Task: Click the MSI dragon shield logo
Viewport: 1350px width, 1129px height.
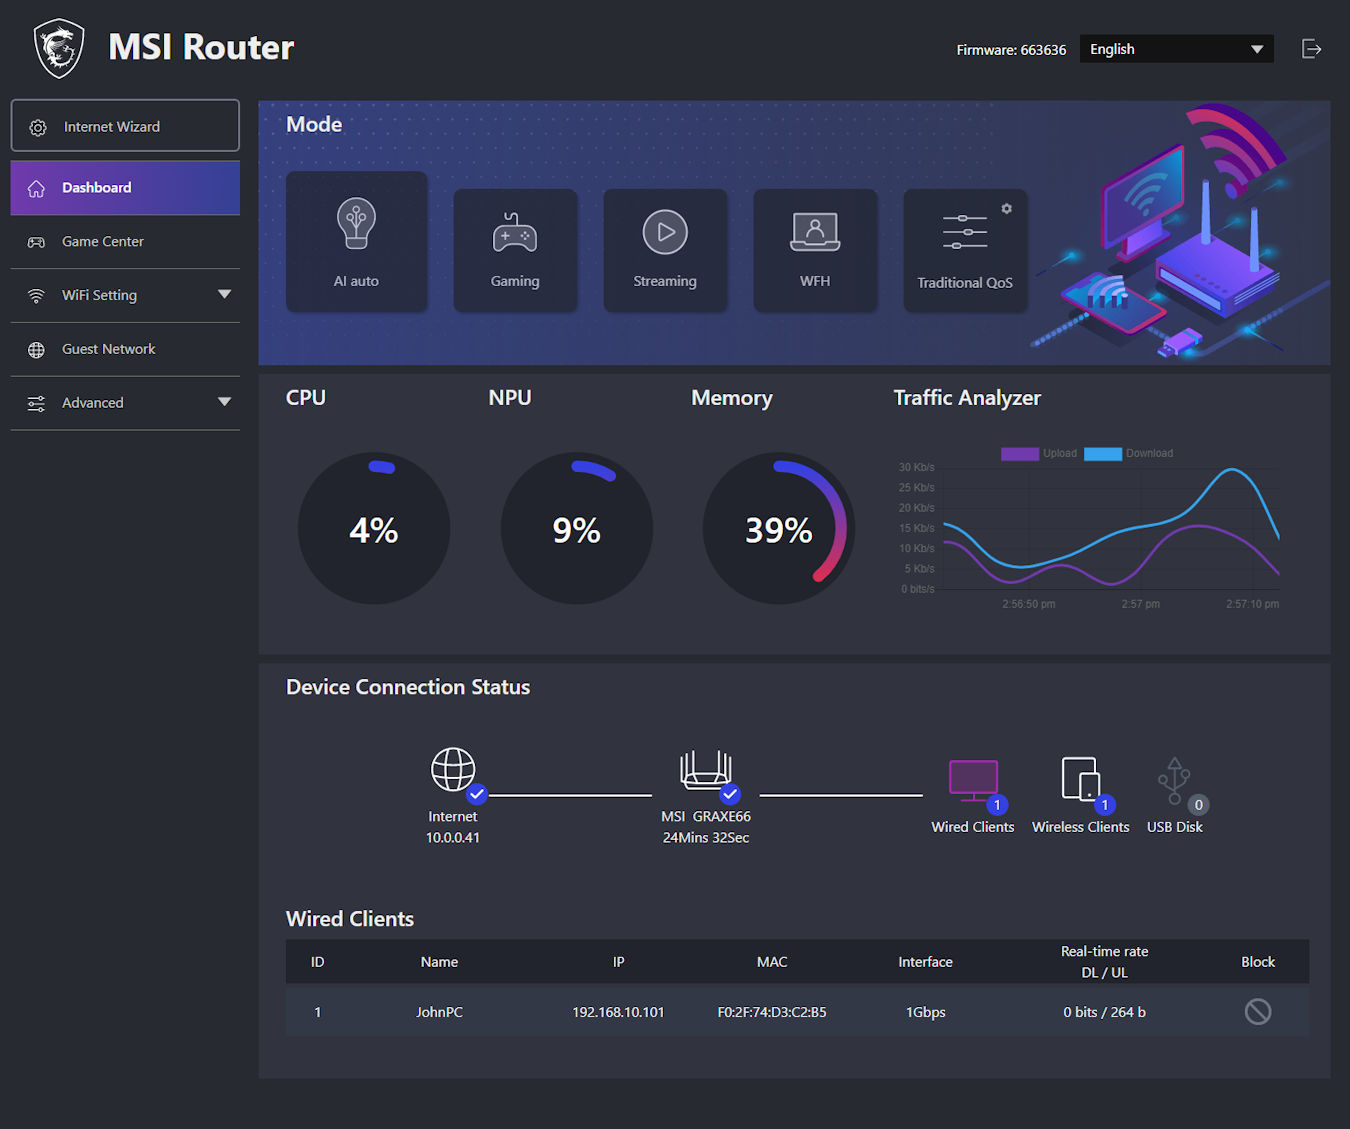Action: pos(59,48)
